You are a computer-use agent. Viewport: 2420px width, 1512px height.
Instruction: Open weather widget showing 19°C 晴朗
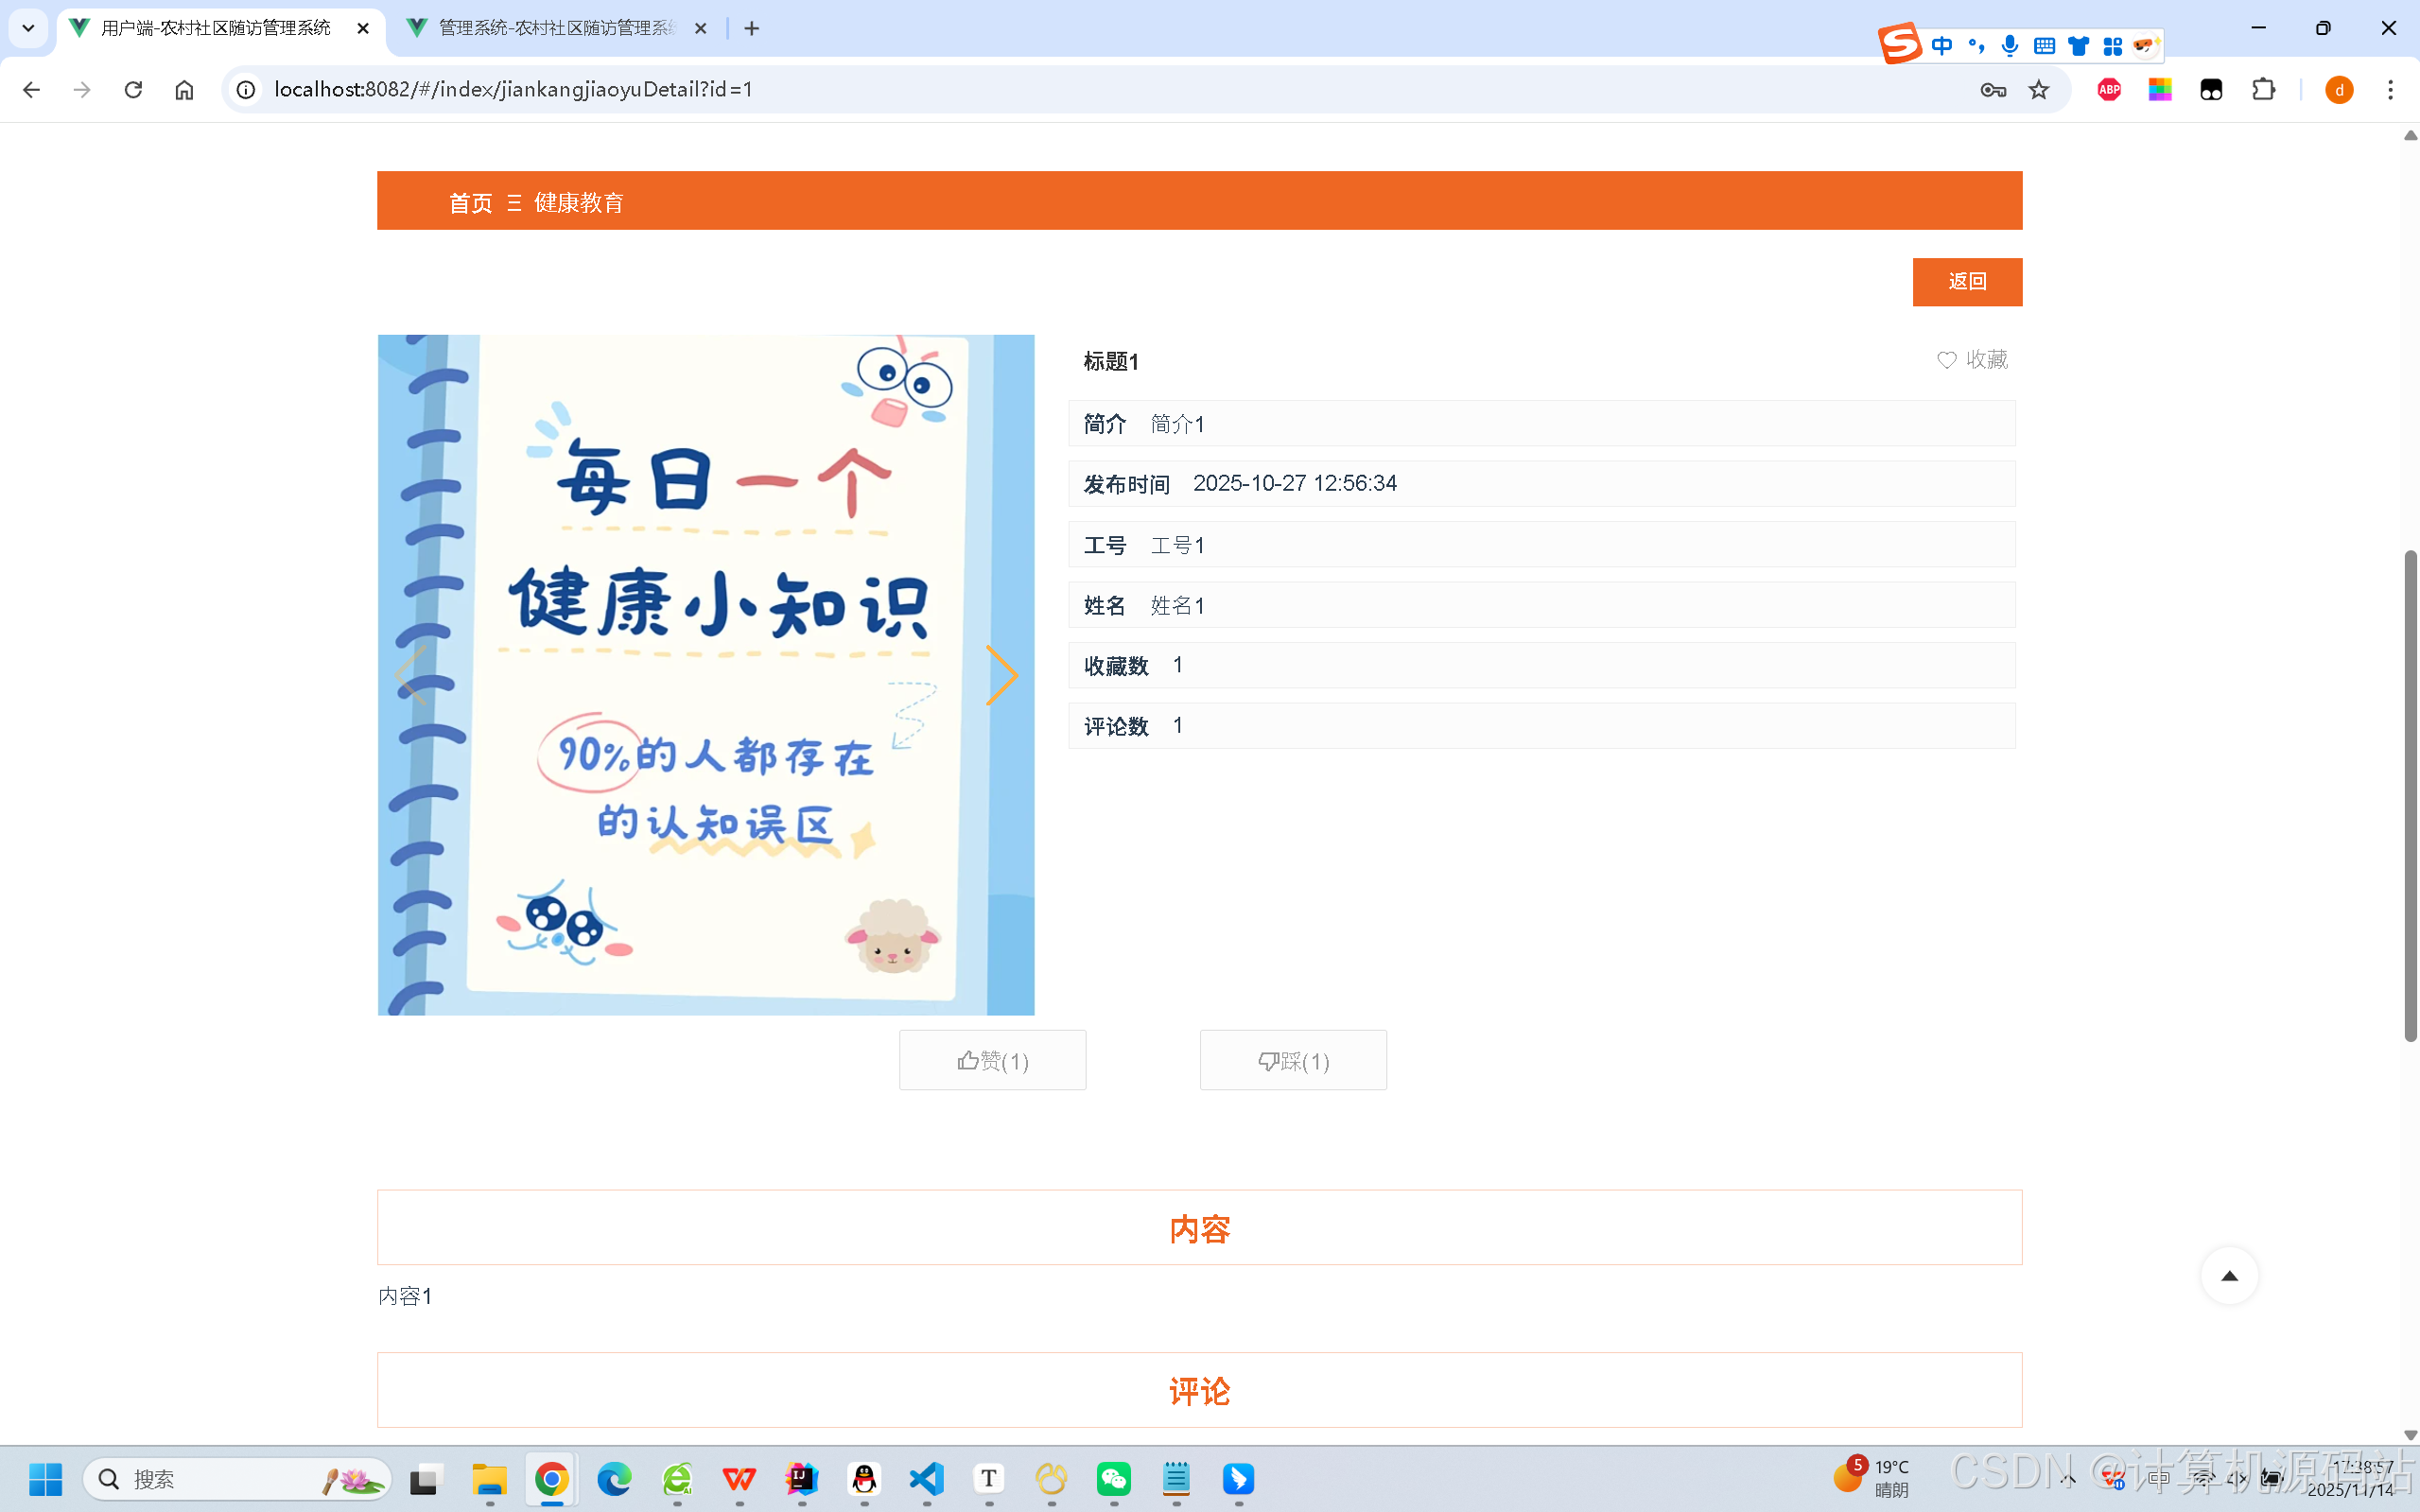[x=1871, y=1477]
